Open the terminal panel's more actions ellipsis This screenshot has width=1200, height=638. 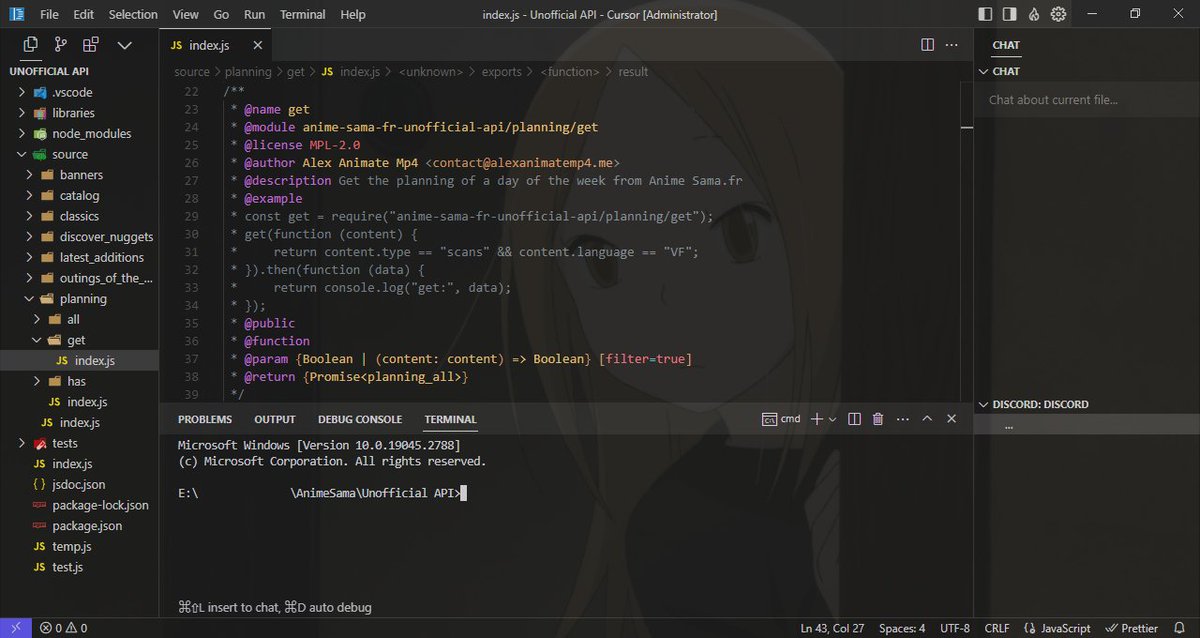click(x=902, y=419)
